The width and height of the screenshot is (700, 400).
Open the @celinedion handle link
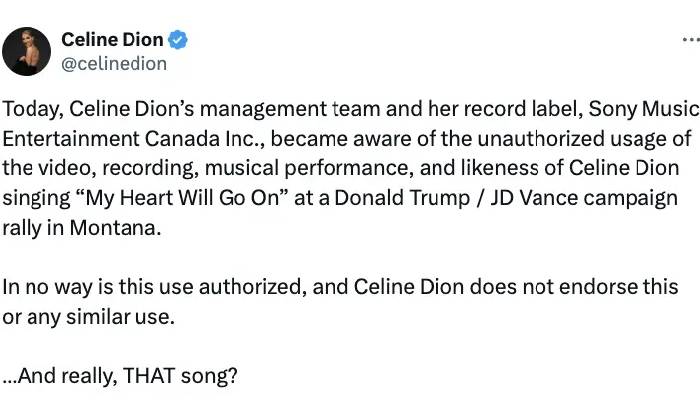pos(114,63)
